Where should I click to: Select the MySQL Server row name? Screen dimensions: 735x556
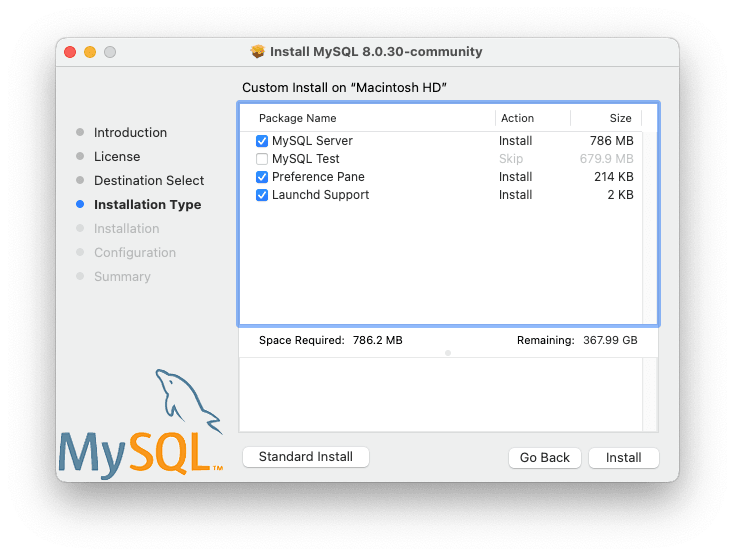pos(312,141)
